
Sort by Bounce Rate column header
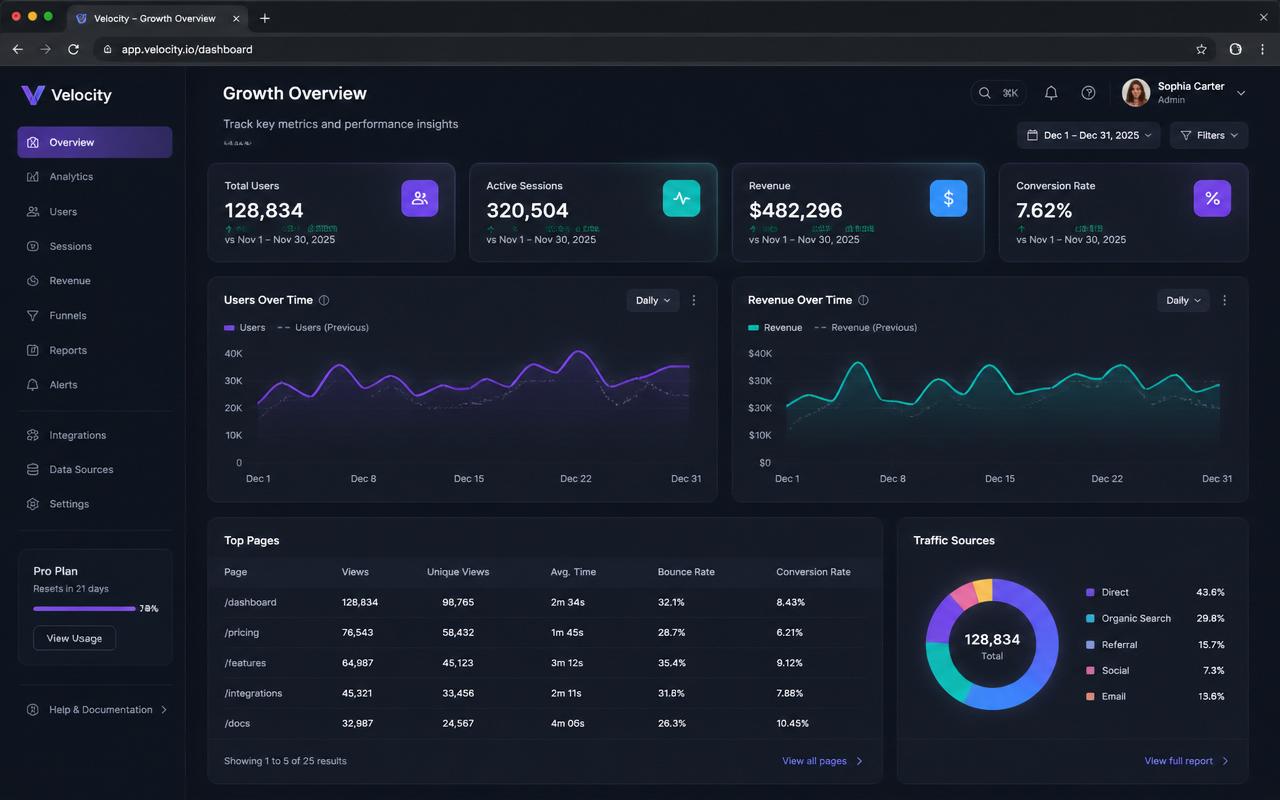(686, 572)
